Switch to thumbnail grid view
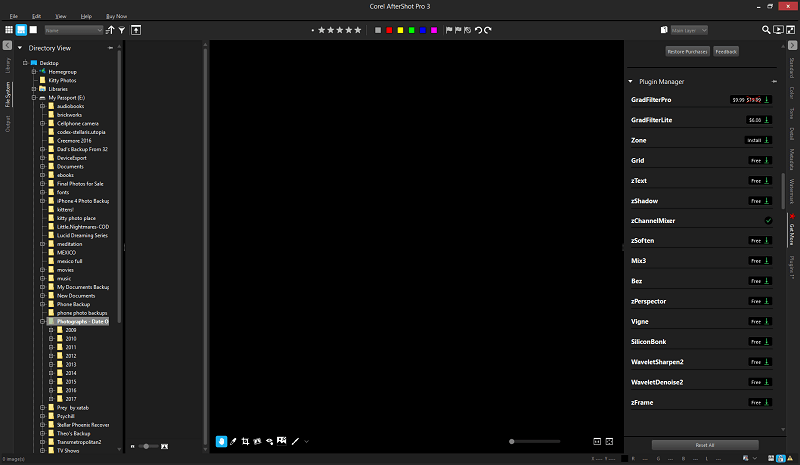This screenshot has width=800, height=465. pos(9,30)
